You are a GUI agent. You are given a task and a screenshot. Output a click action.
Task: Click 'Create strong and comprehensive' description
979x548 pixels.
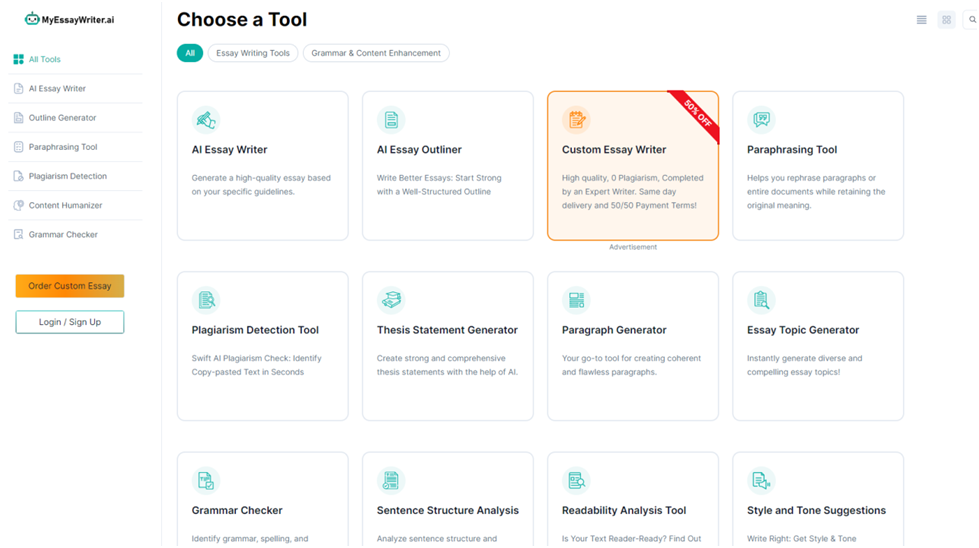coord(447,365)
